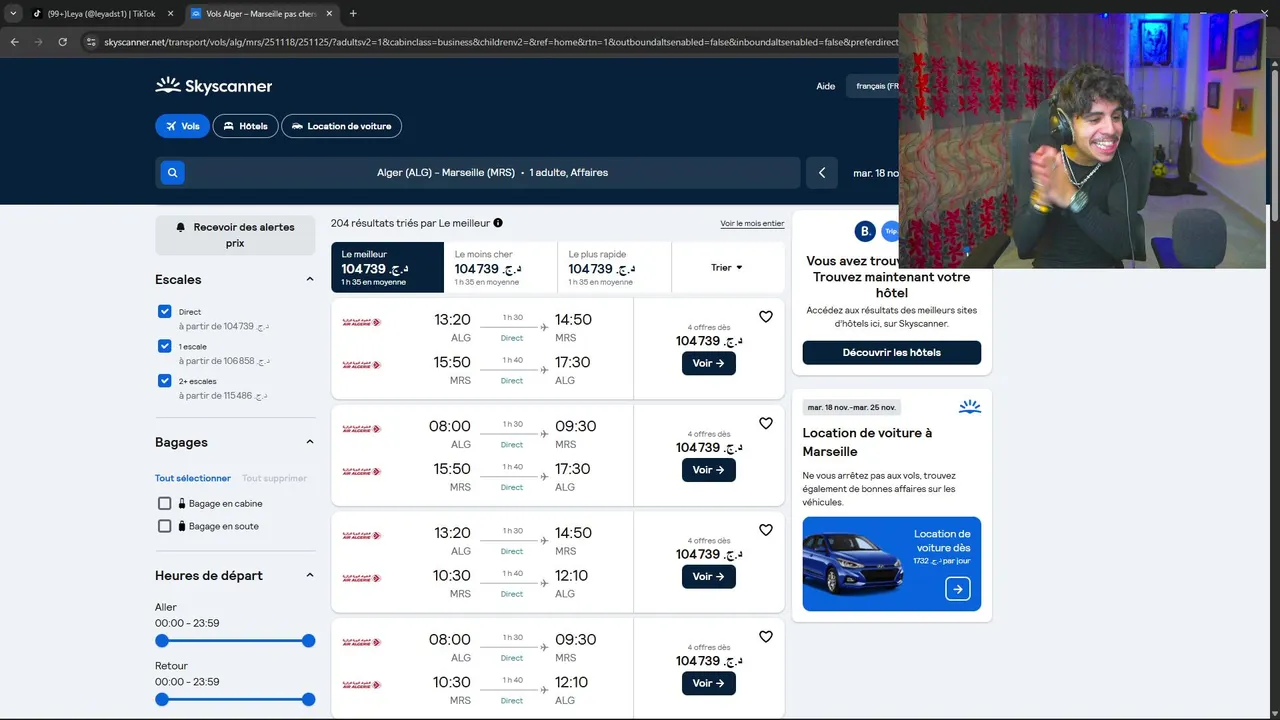Uncheck the 1 escale checkbox
The height and width of the screenshot is (720, 1280).
[x=165, y=346]
